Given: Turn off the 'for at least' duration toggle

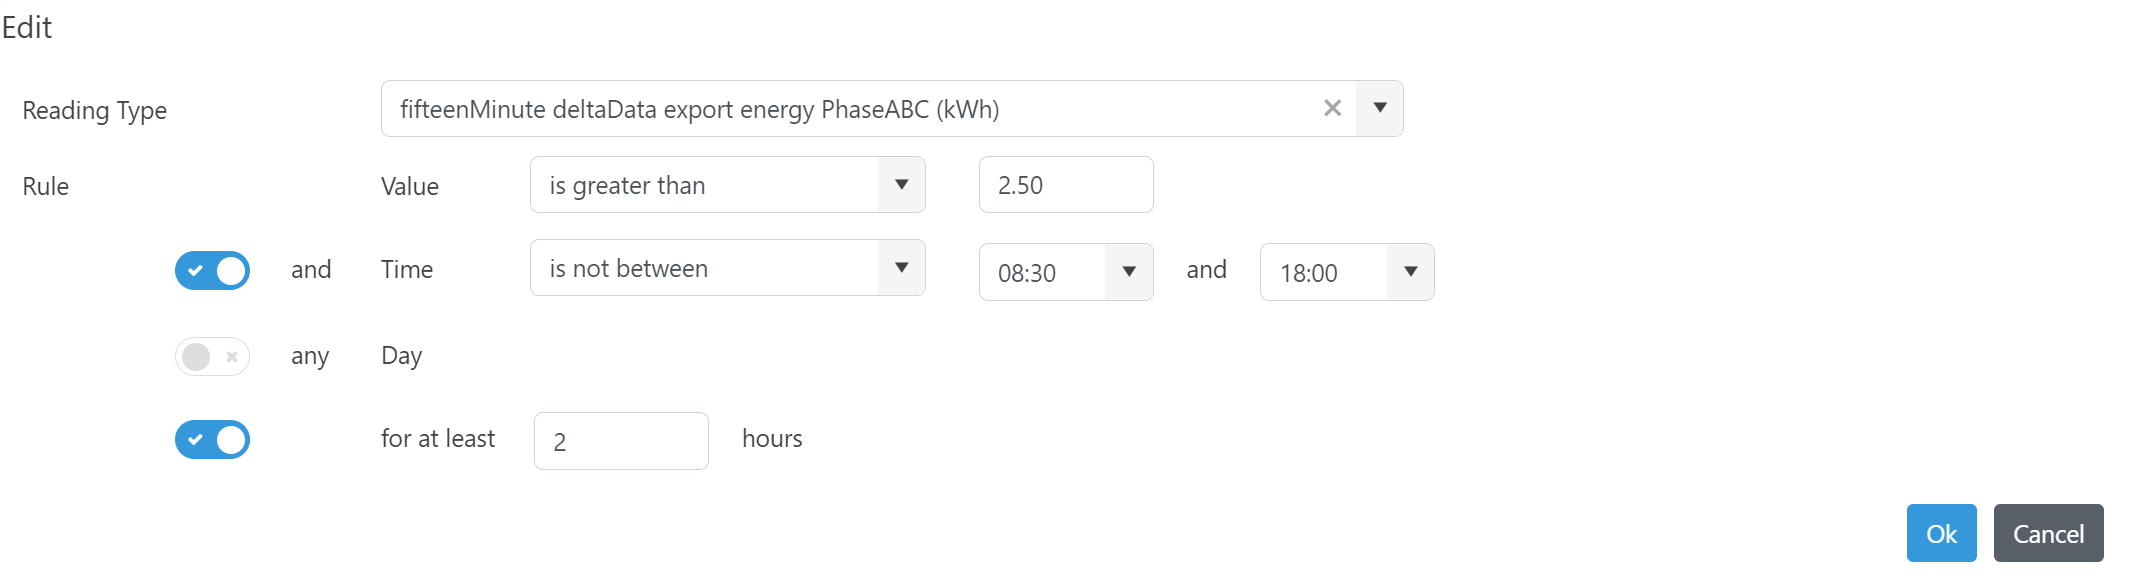Looking at the screenshot, I should coord(212,440).
